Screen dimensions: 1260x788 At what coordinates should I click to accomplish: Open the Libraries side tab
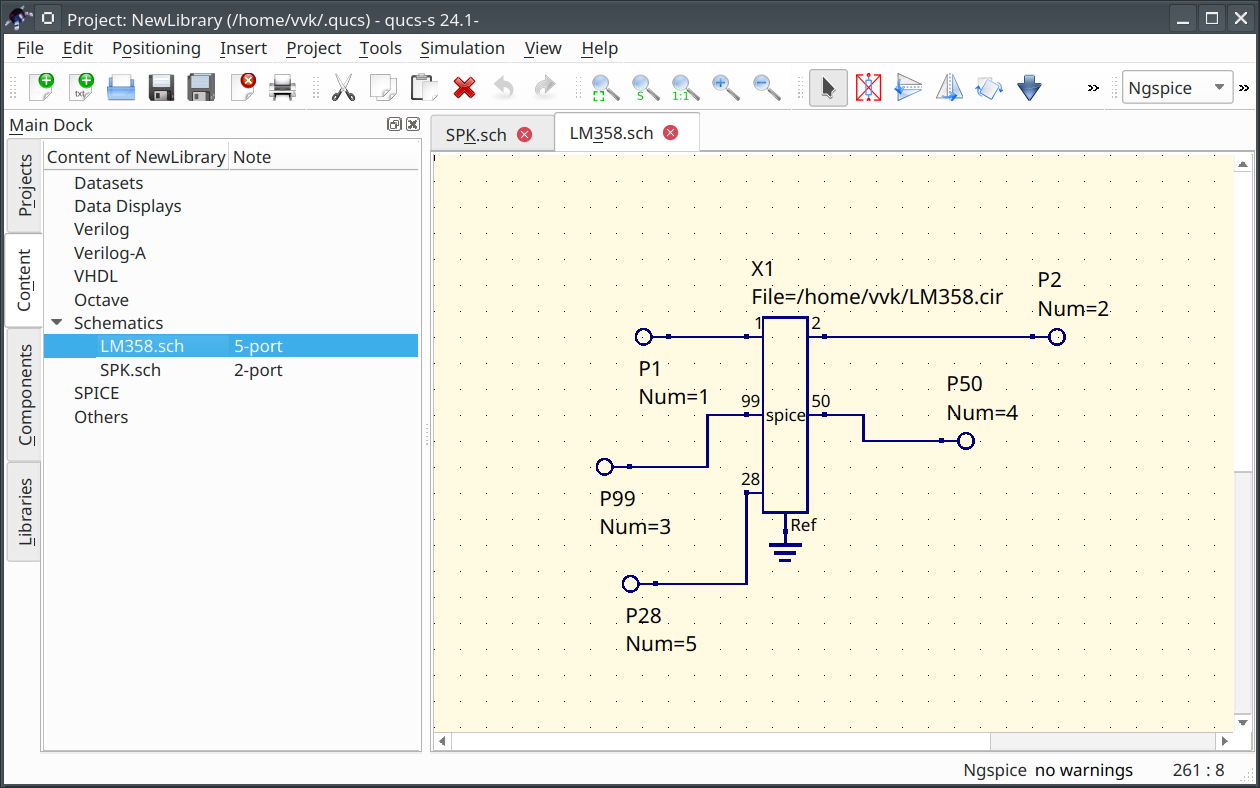click(24, 511)
